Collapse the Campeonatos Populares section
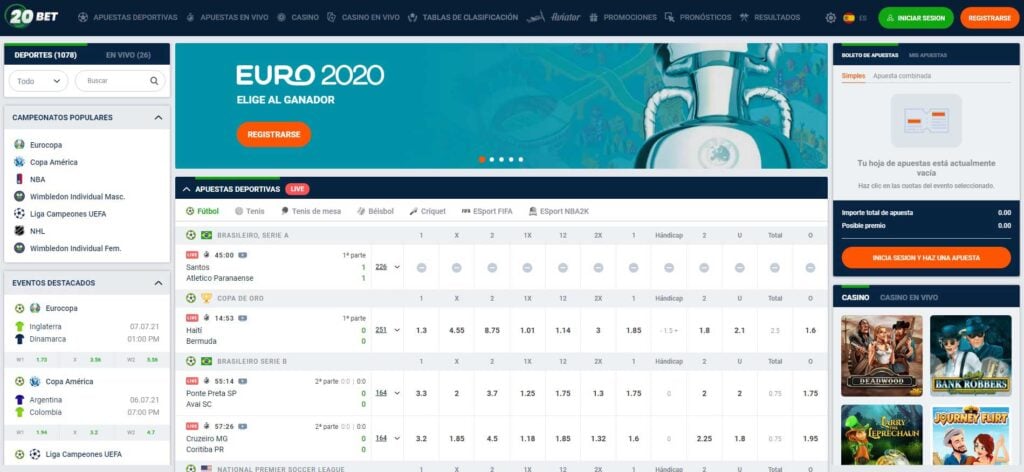Viewport: 1024px width, 472px height. (158, 118)
